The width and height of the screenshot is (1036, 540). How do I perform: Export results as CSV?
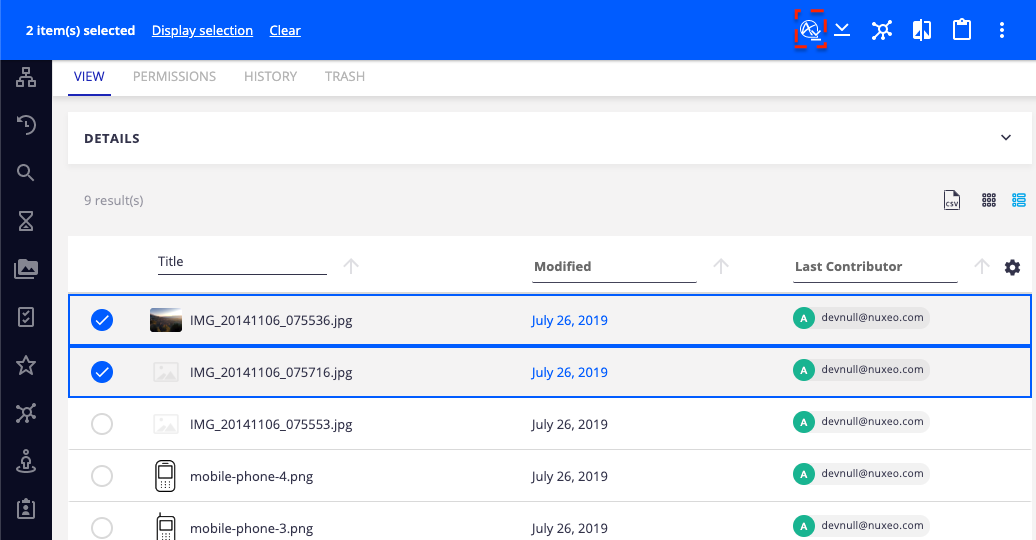(951, 200)
